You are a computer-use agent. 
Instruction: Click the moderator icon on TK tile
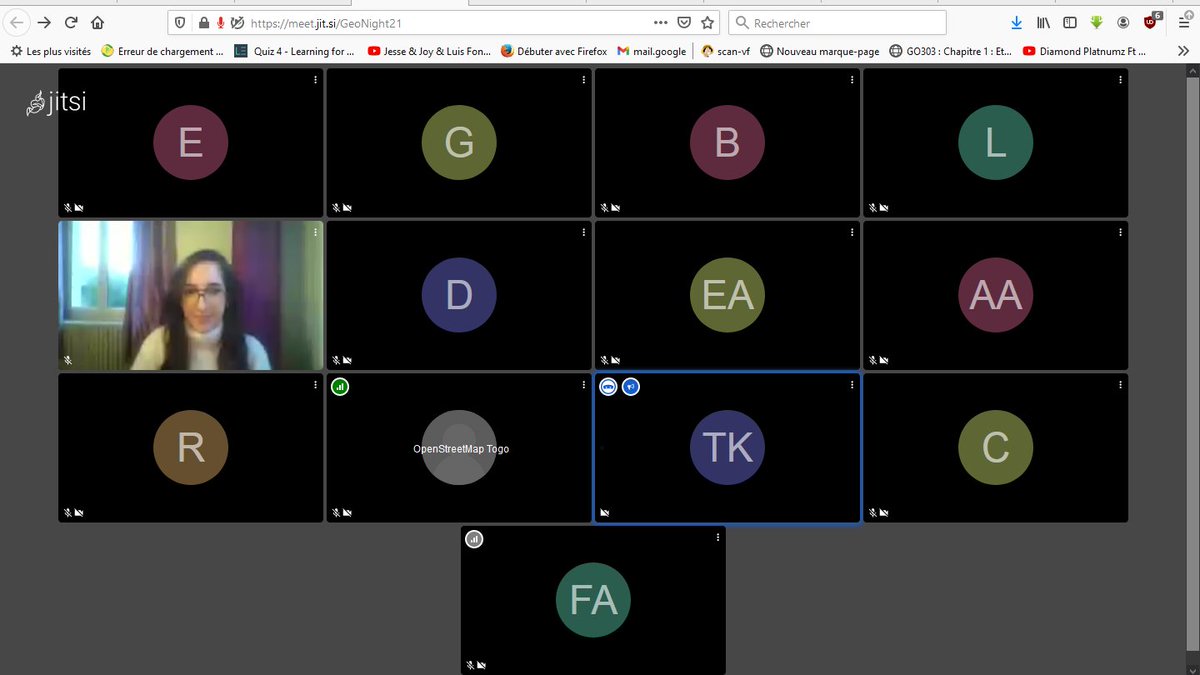[x=608, y=386]
